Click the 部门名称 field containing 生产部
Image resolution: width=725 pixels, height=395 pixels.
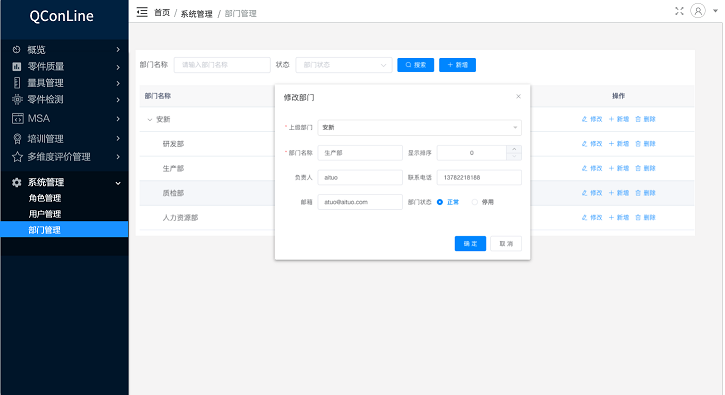[360, 153]
